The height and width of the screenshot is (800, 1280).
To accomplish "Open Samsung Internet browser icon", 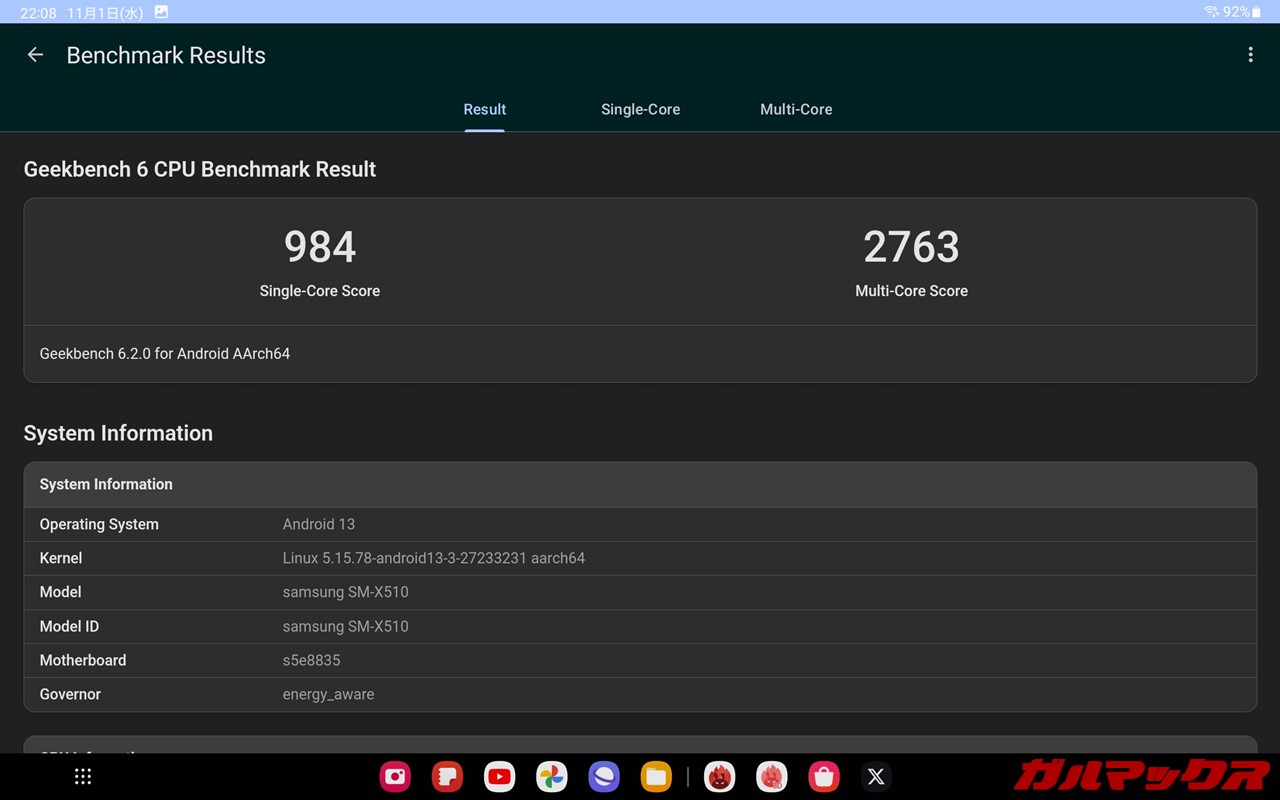I will (x=603, y=777).
